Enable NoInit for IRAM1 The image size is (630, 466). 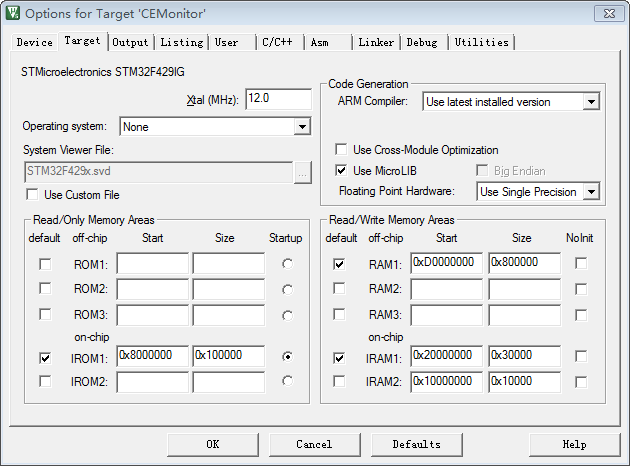tap(581, 356)
